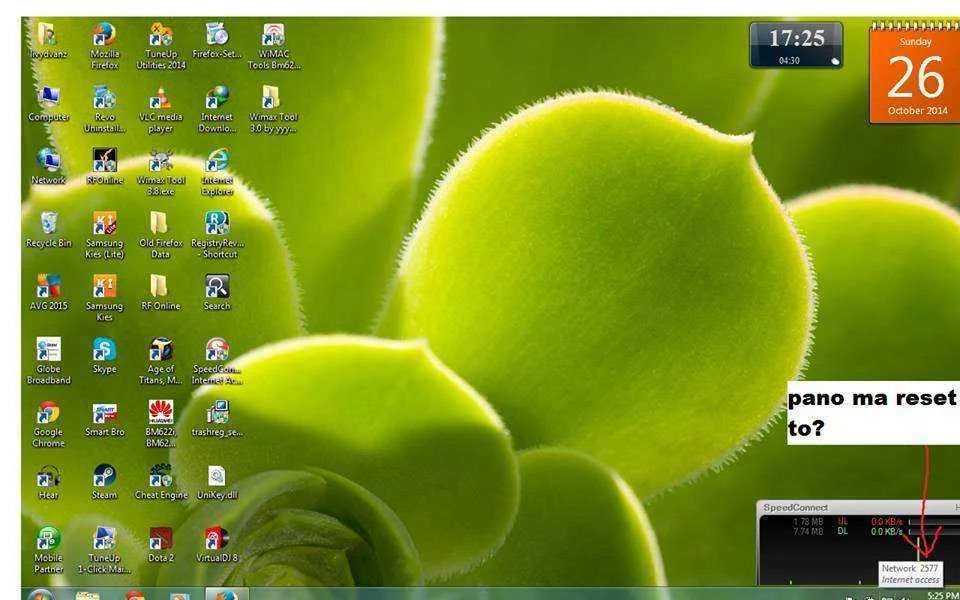
Task: Open the Computer desktop icon
Action: (x=48, y=104)
